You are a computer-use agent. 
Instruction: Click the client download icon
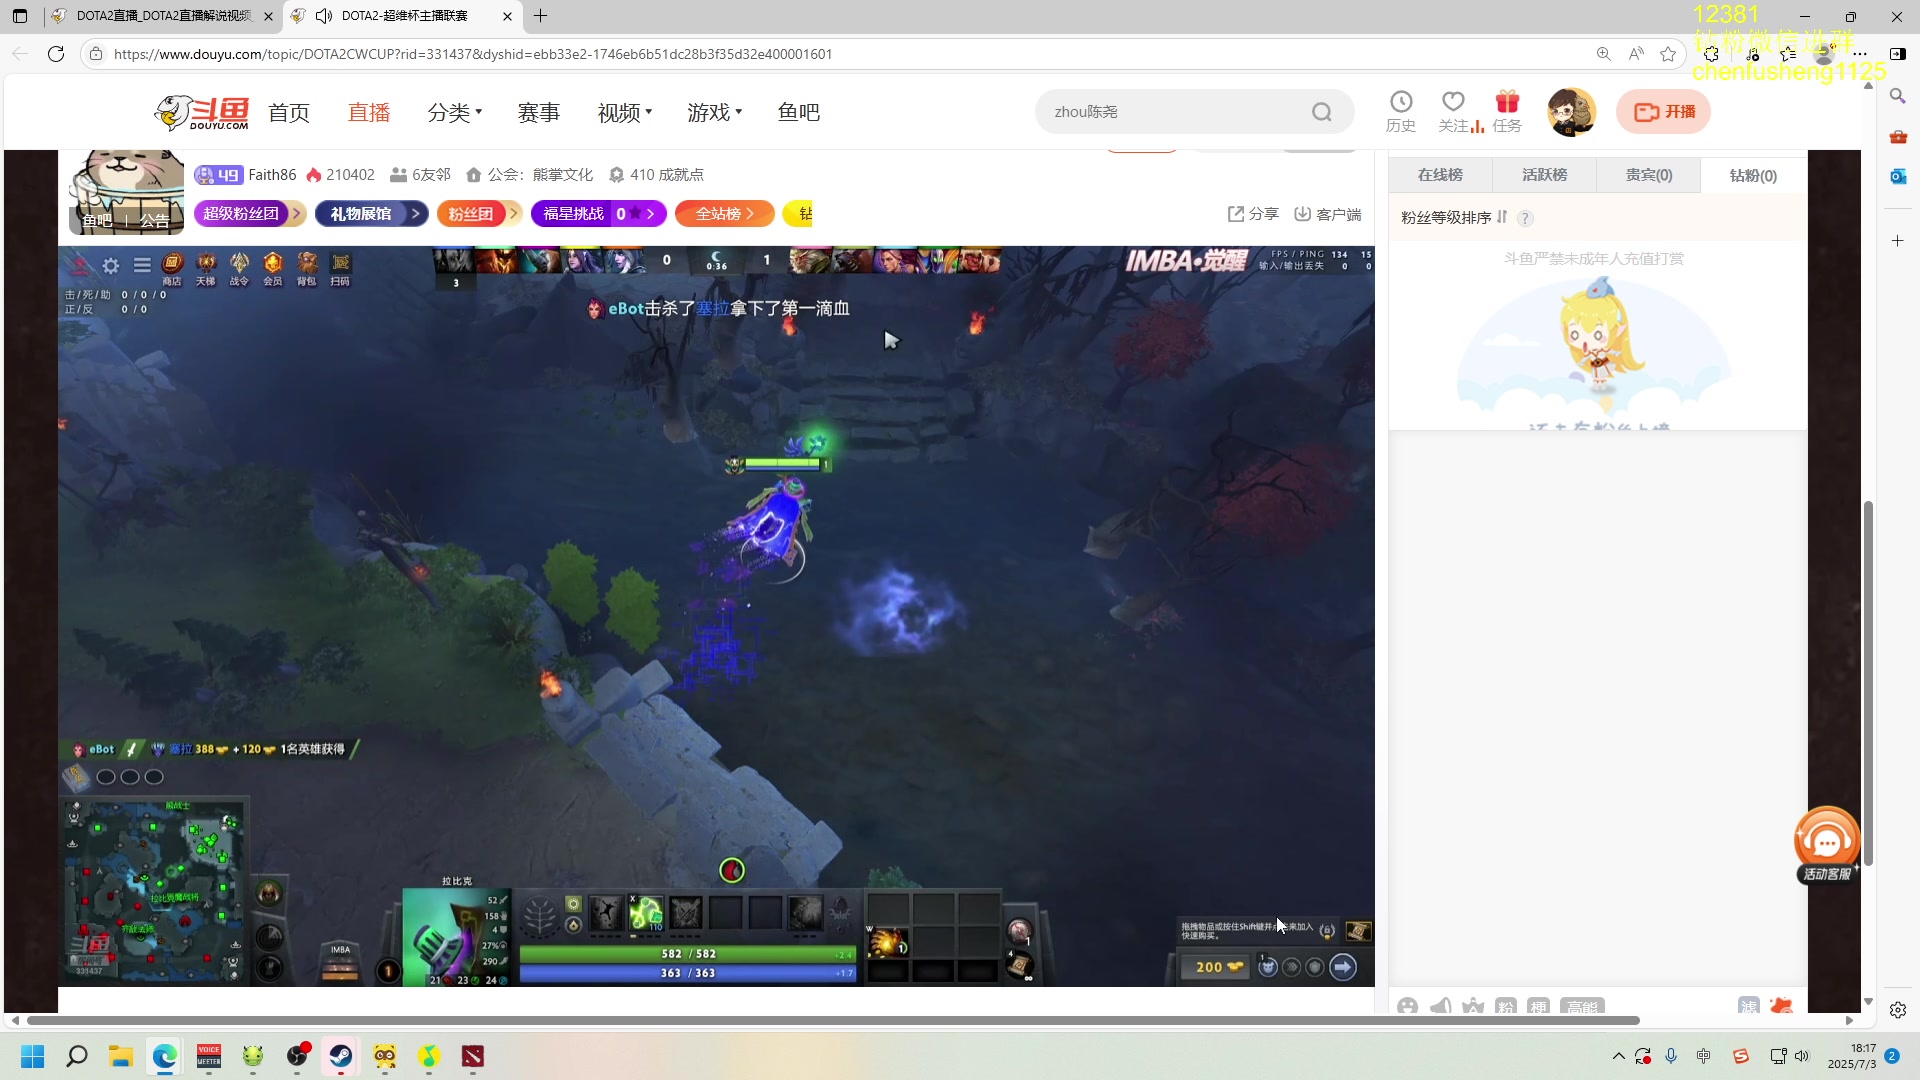[1327, 214]
